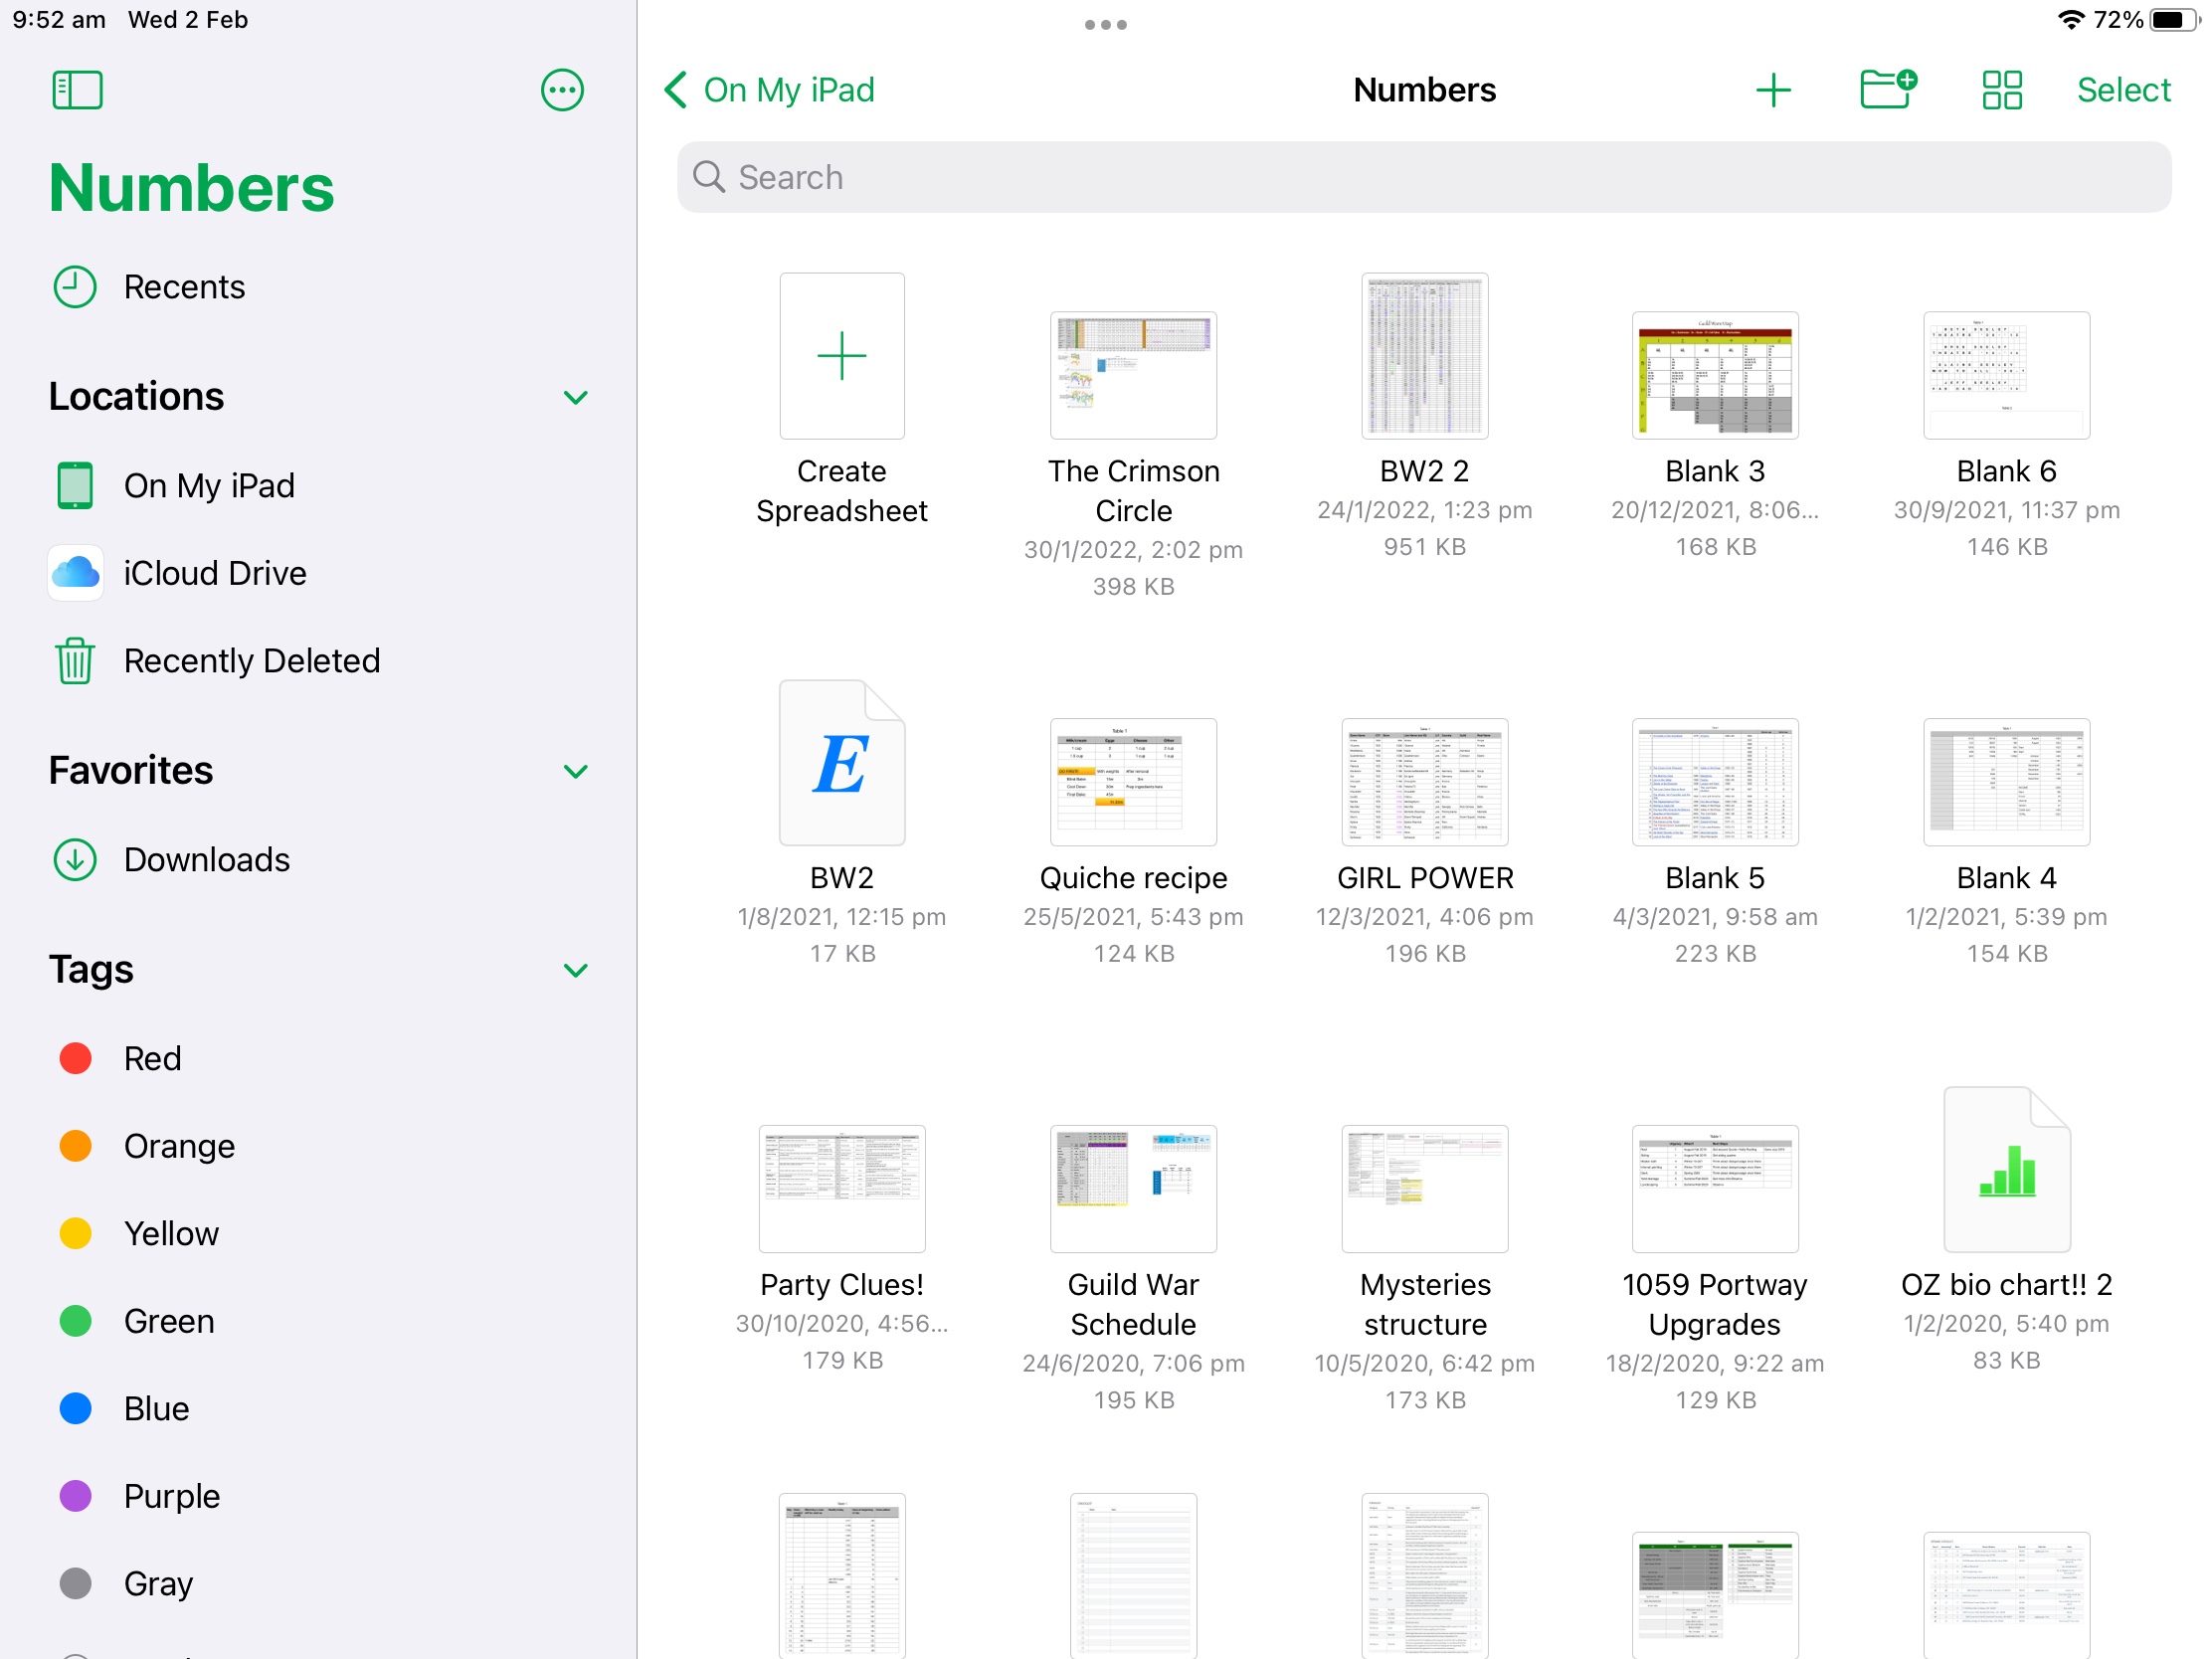2212x1659 pixels.
Task: Open the Recently Deleted trash location
Action: point(250,661)
